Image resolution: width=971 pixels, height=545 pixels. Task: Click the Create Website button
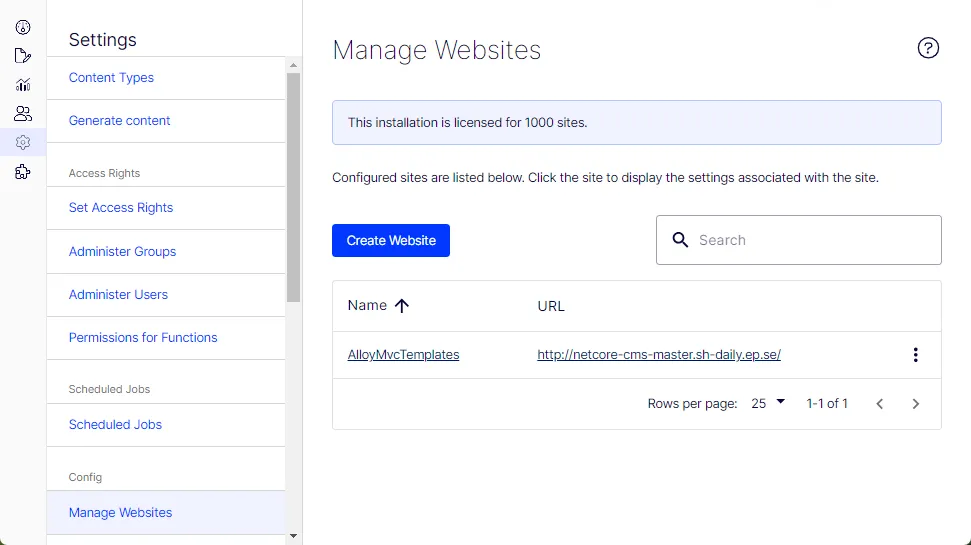391,240
